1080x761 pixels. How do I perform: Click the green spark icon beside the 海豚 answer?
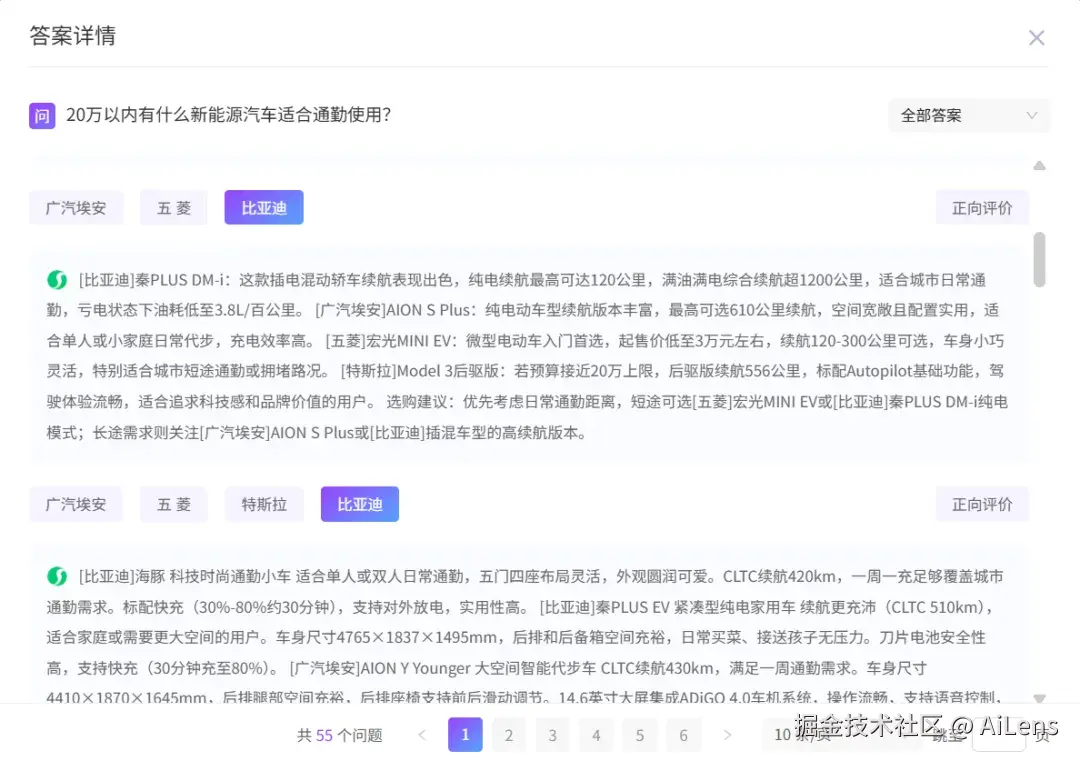[x=56, y=576]
